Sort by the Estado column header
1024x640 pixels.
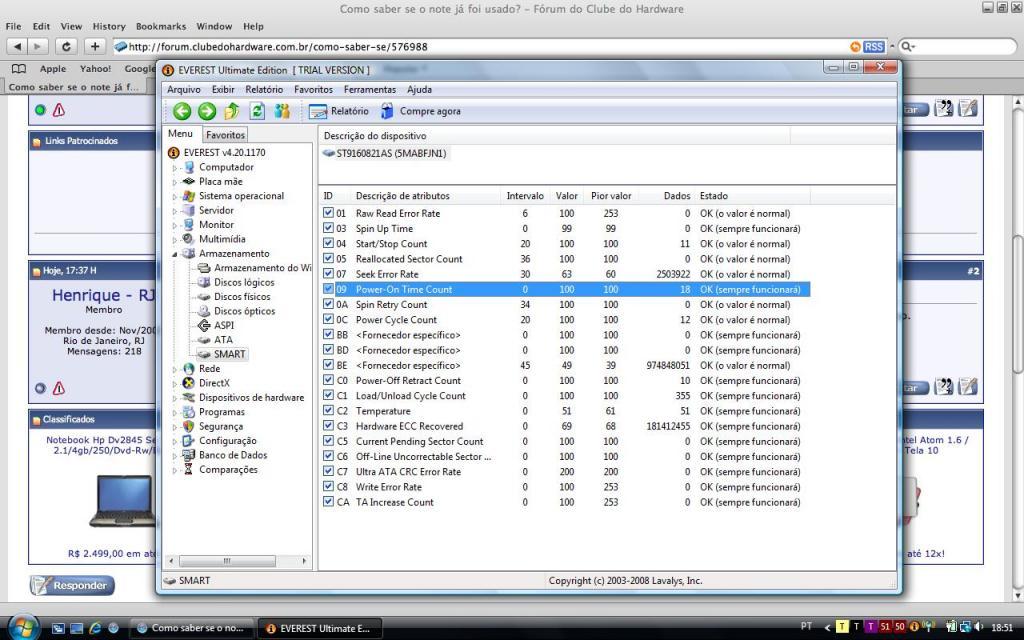(x=714, y=196)
